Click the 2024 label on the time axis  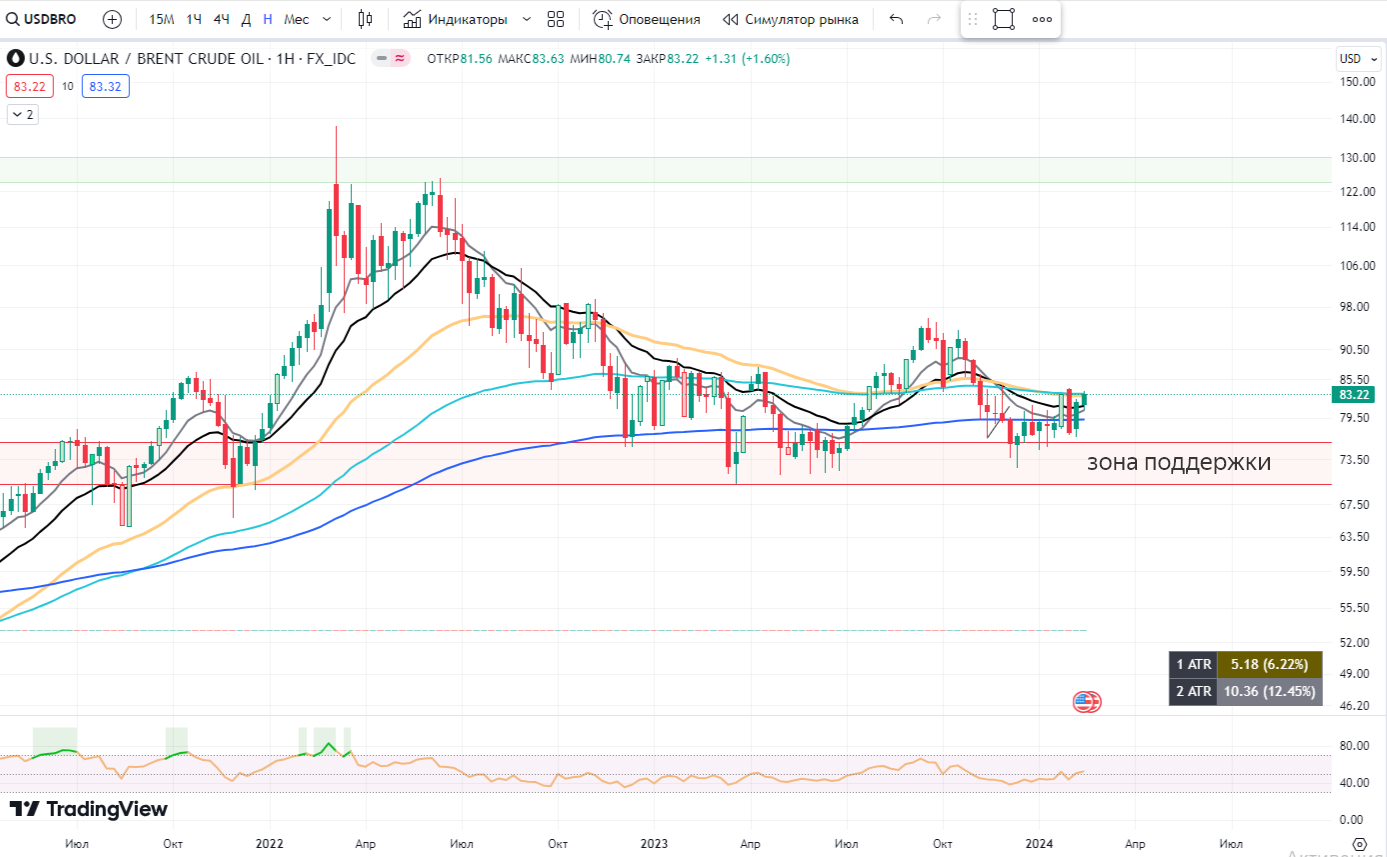(1040, 844)
